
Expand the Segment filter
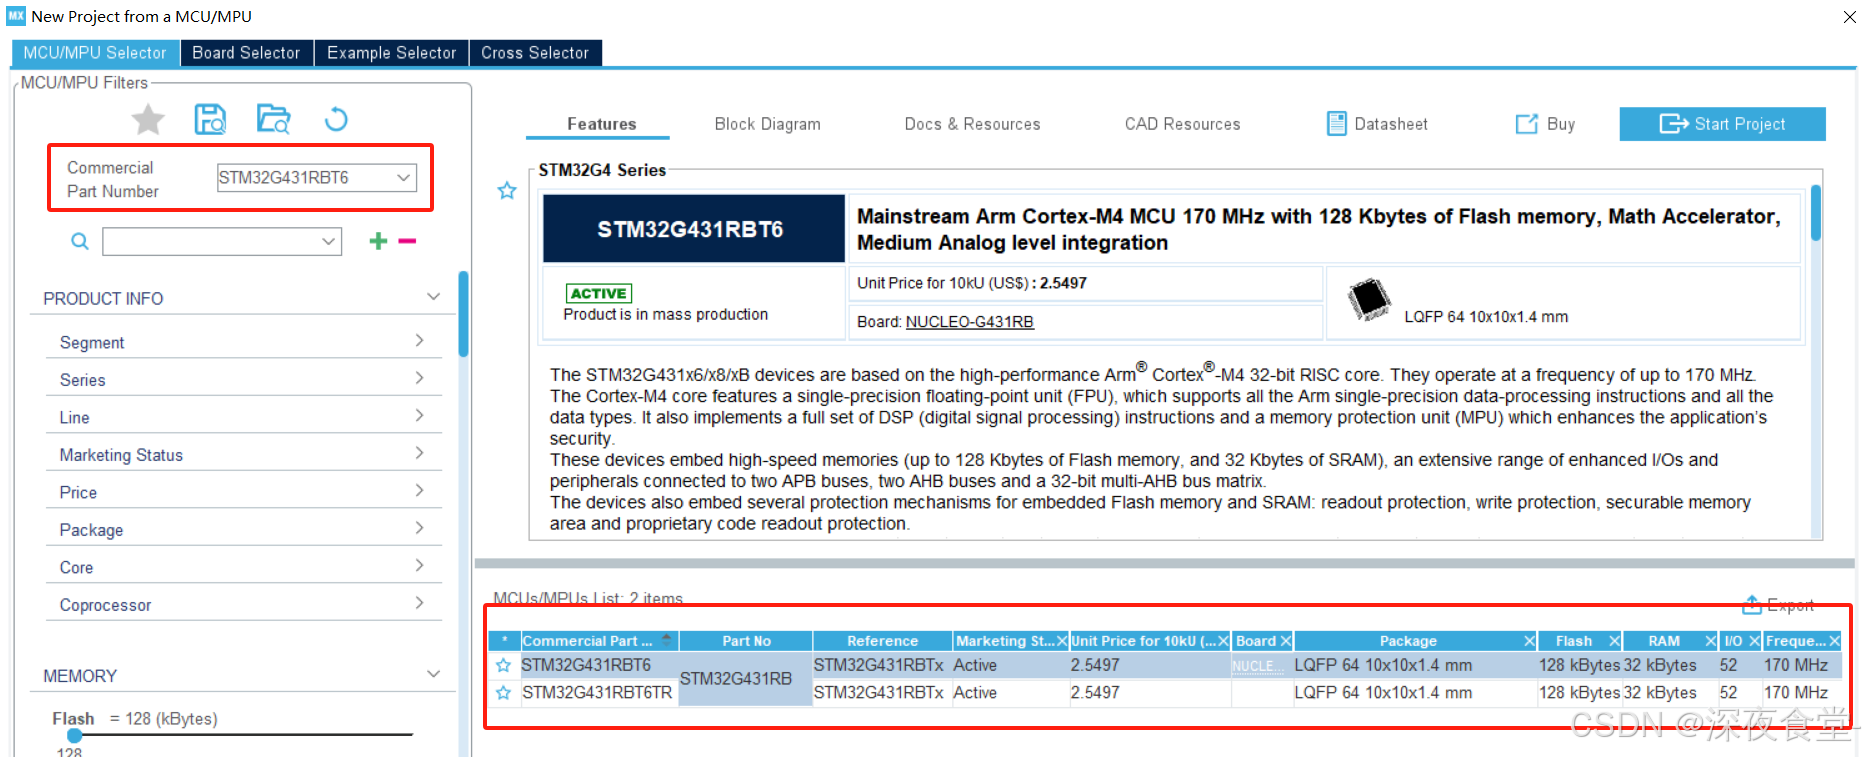click(420, 341)
